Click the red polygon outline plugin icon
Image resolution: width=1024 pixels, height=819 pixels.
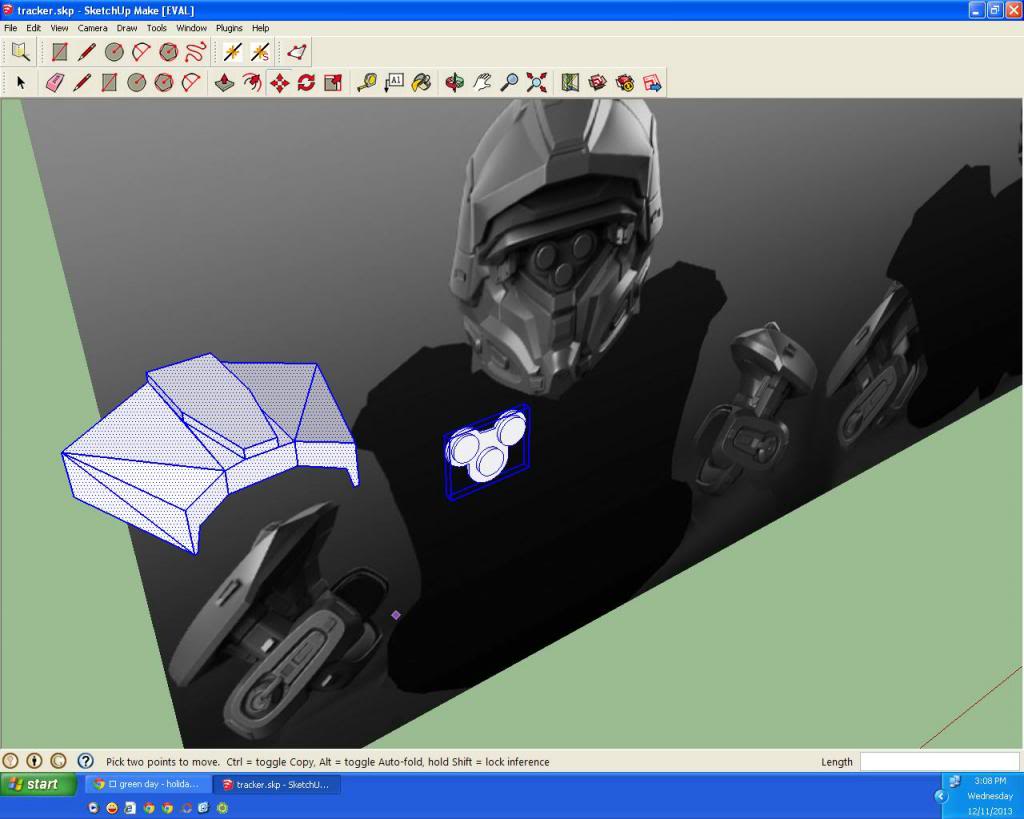tap(297, 52)
